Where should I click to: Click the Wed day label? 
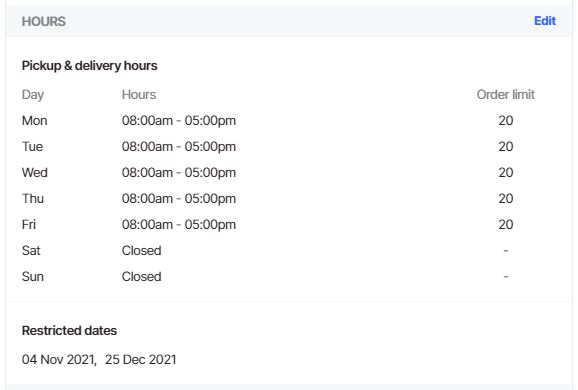pyautogui.click(x=35, y=173)
